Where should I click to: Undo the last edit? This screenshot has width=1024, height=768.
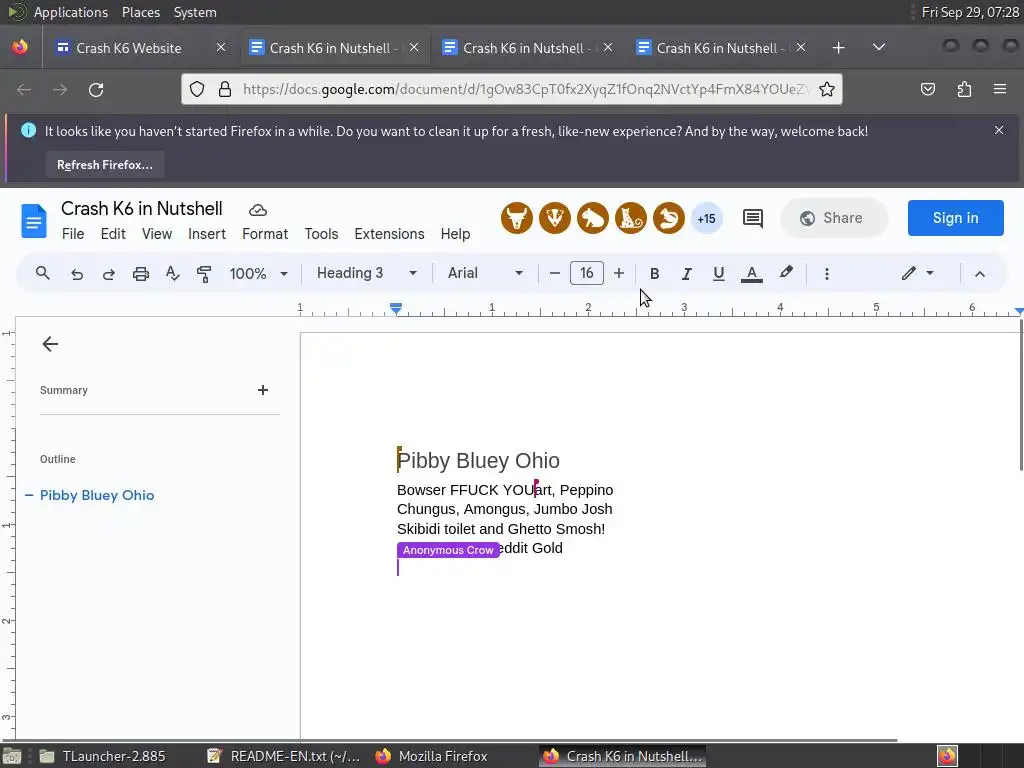(76, 274)
